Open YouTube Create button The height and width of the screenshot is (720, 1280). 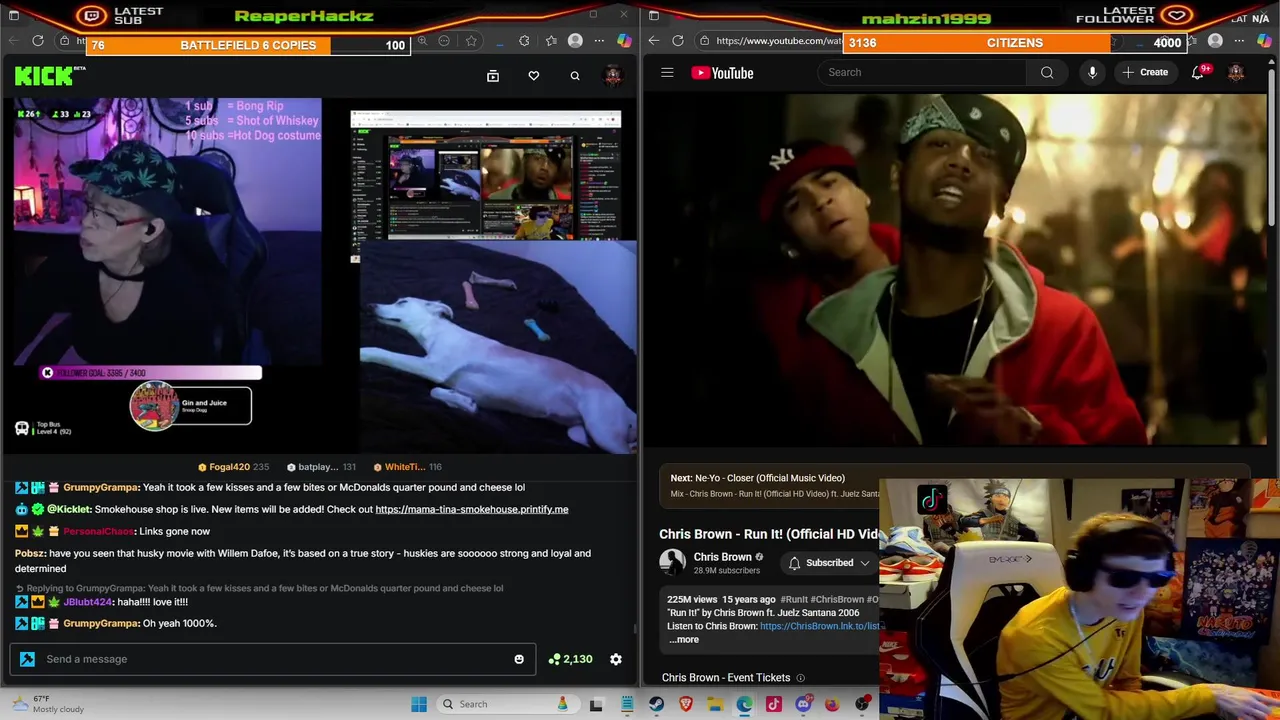click(x=1145, y=72)
